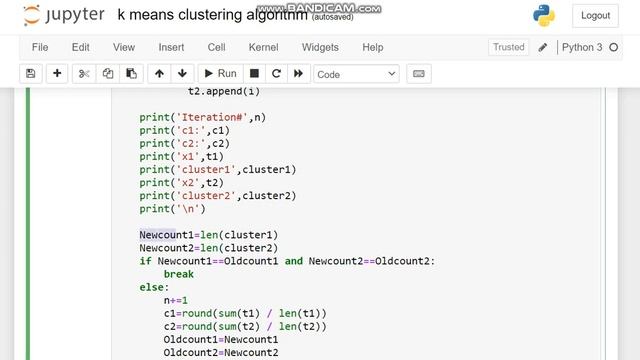Rename notebook by clicking its title
The image size is (640, 360).
click(x=212, y=15)
